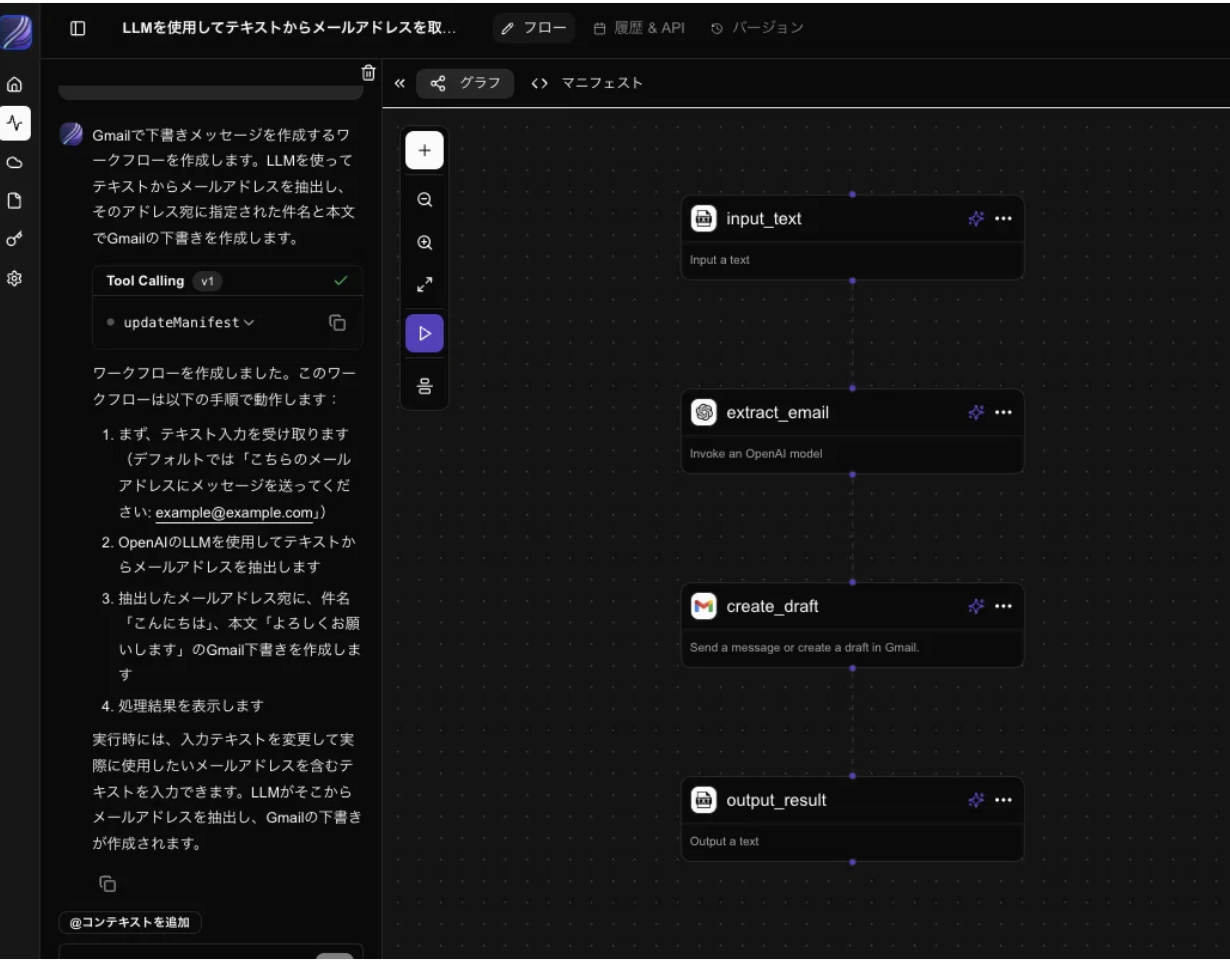Click the zoom out magnifier icon
Image resolution: width=1230 pixels, height=960 pixels.
[x=424, y=199]
